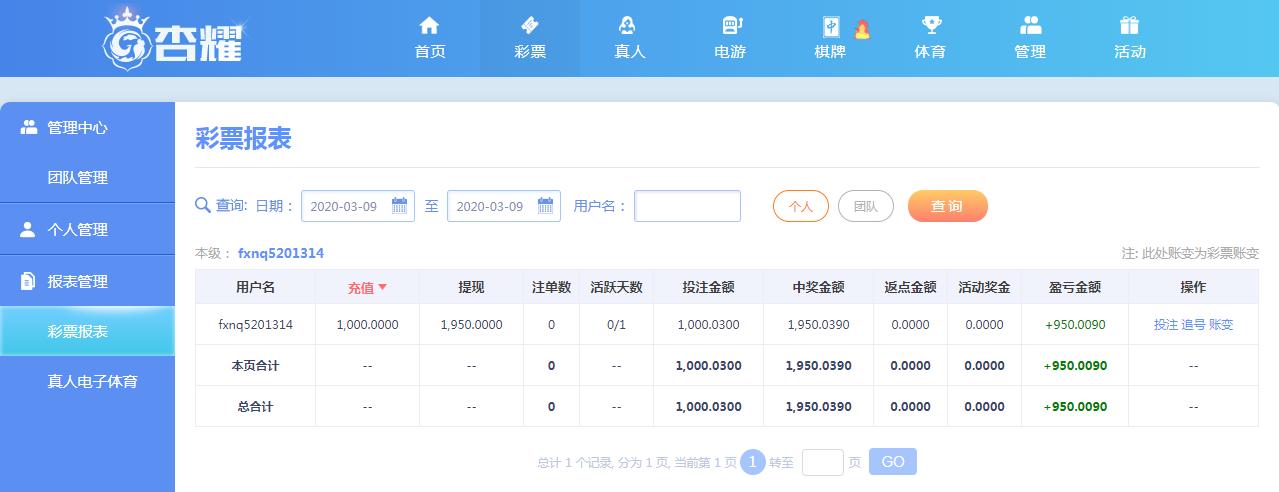
Task: Click fxnq5201314 cell in table row
Action: (255, 324)
